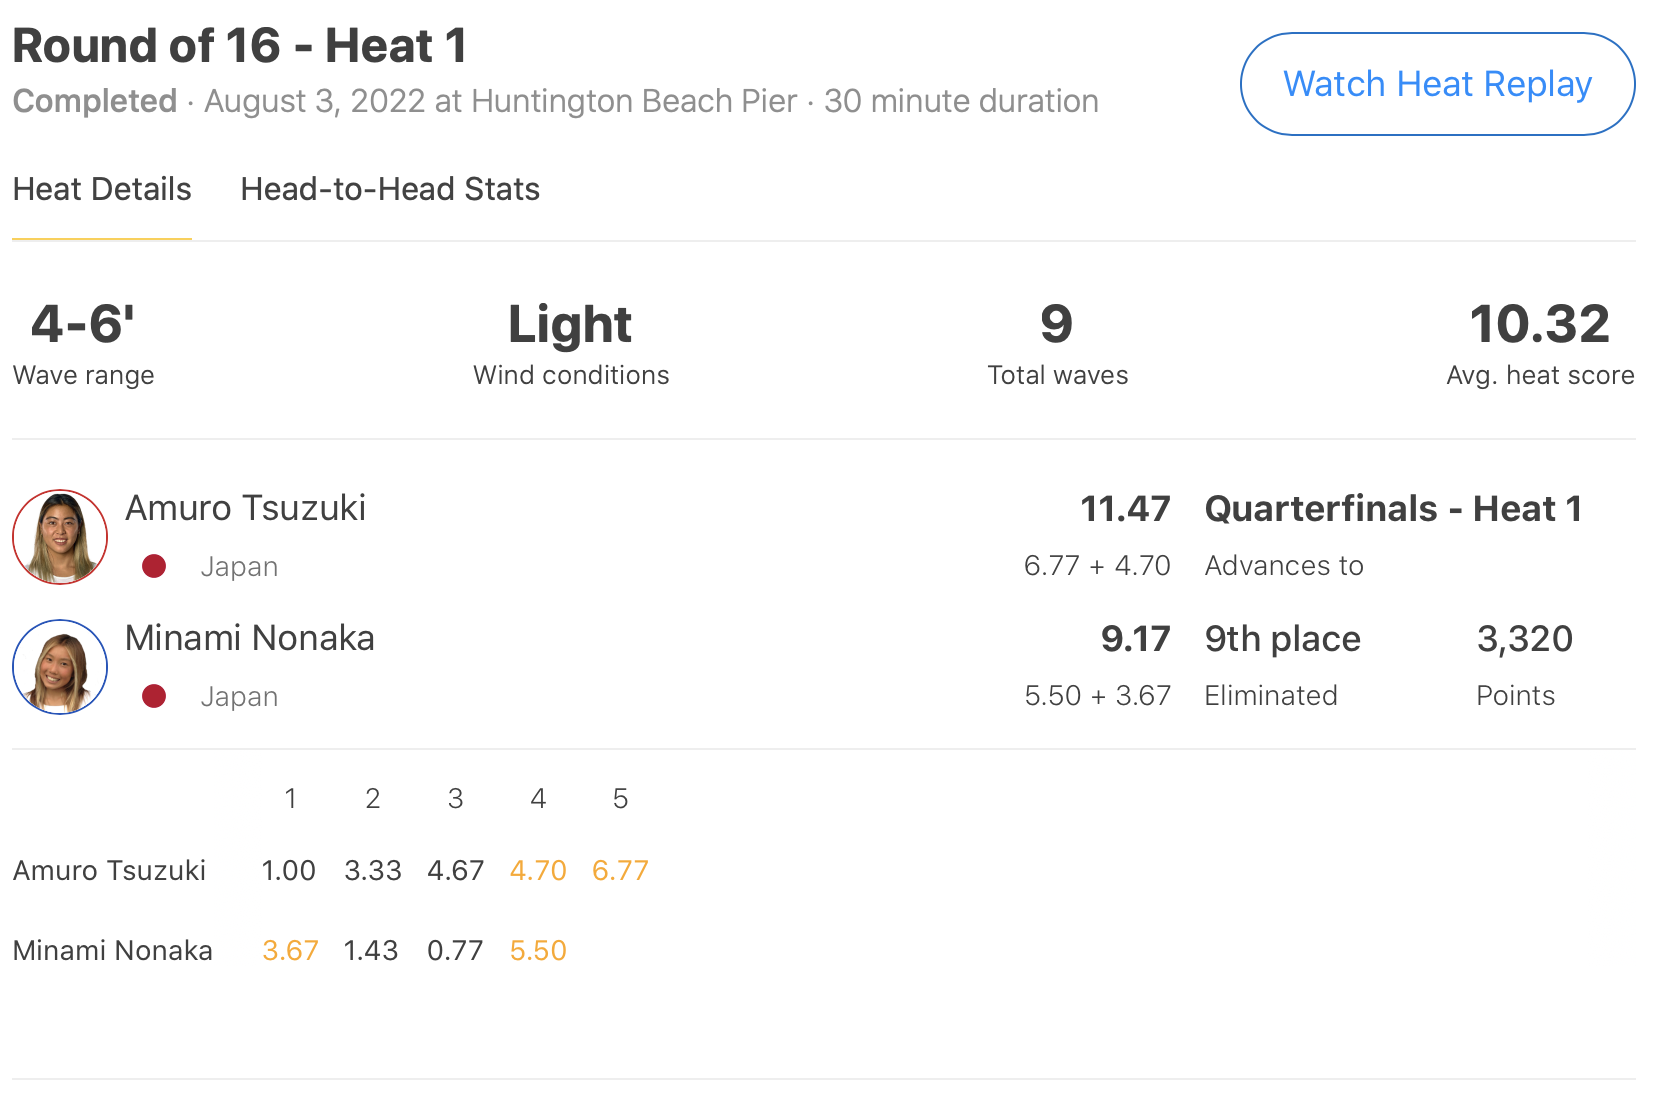Screen dimensions: 1658x1094
Task: Select Tsuzuki's 6.77 wave score
Action: tap(620, 870)
